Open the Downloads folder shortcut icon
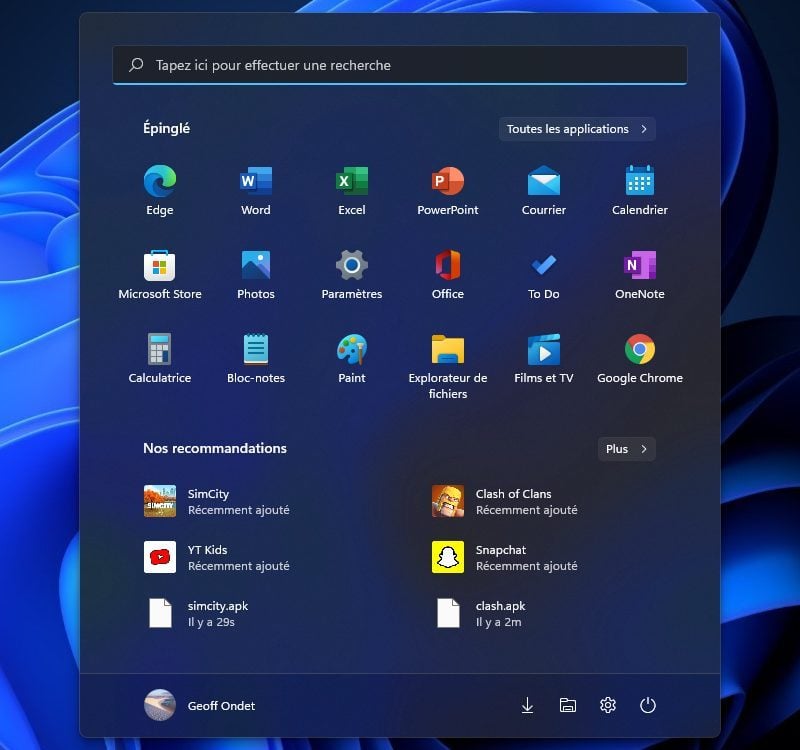The height and width of the screenshot is (750, 800). [528, 705]
